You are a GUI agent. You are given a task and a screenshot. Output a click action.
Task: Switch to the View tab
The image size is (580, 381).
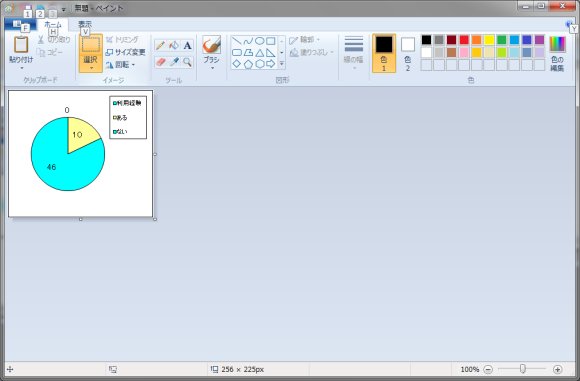click(x=85, y=24)
